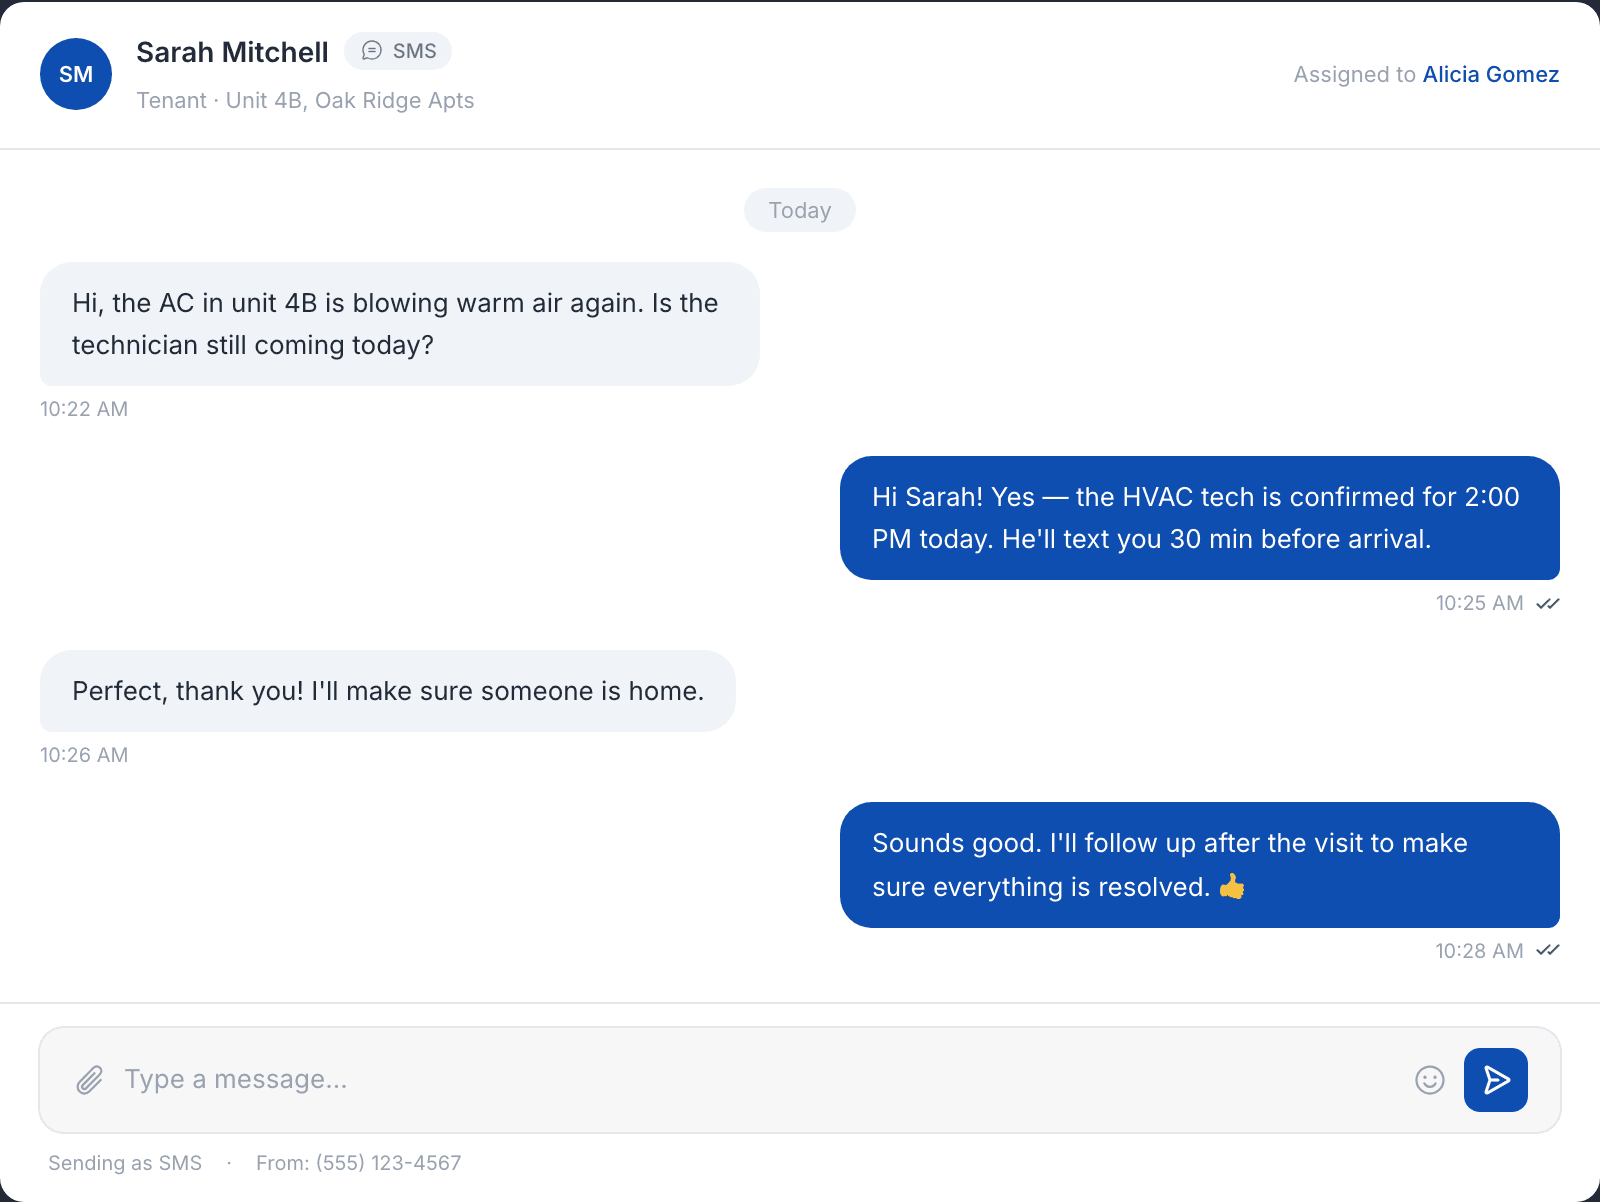Viewport: 1600px width, 1202px height.
Task: Click the 'Perfect, thank you' message bubble
Action: 388,691
